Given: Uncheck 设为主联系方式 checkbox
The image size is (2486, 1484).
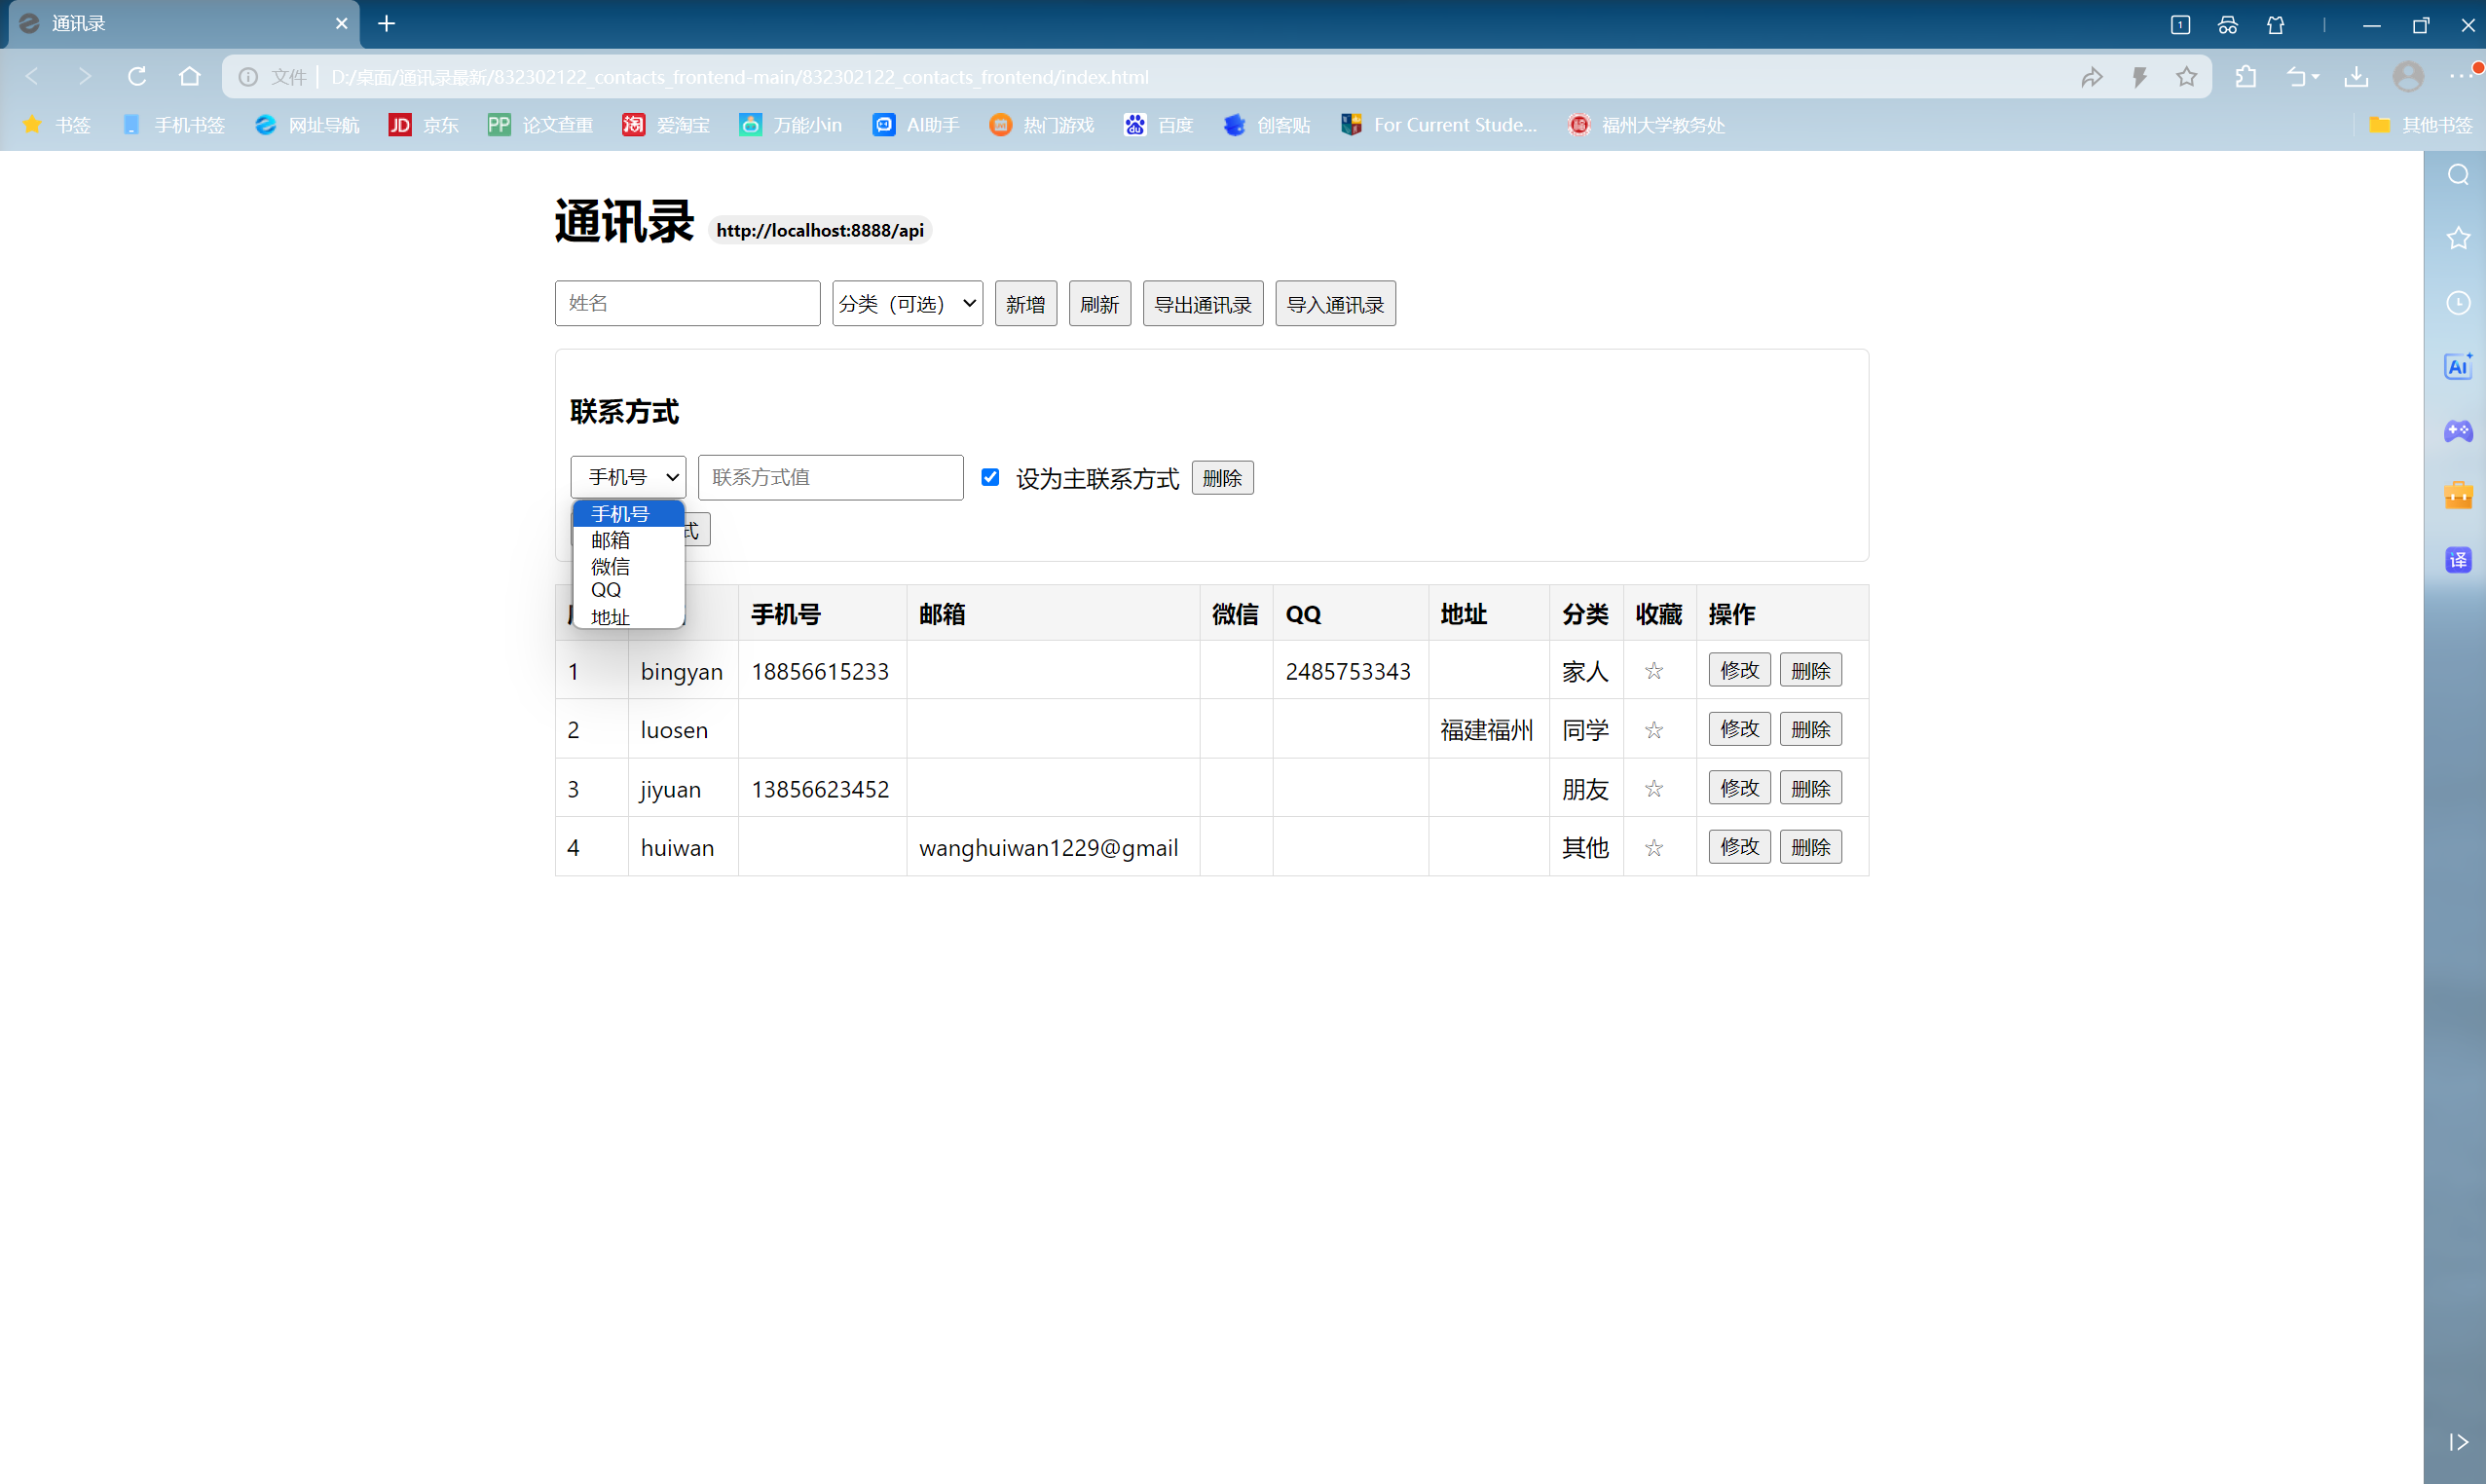Looking at the screenshot, I should pos(990,477).
